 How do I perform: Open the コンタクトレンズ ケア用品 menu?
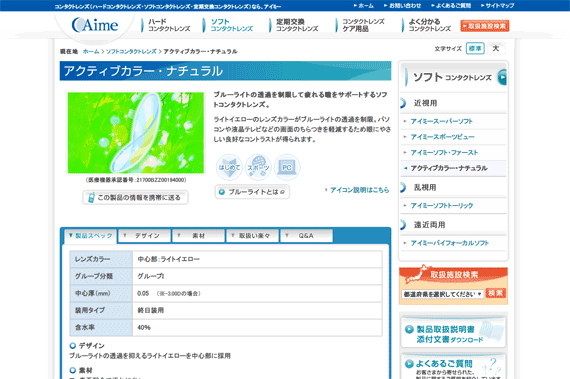[360, 25]
